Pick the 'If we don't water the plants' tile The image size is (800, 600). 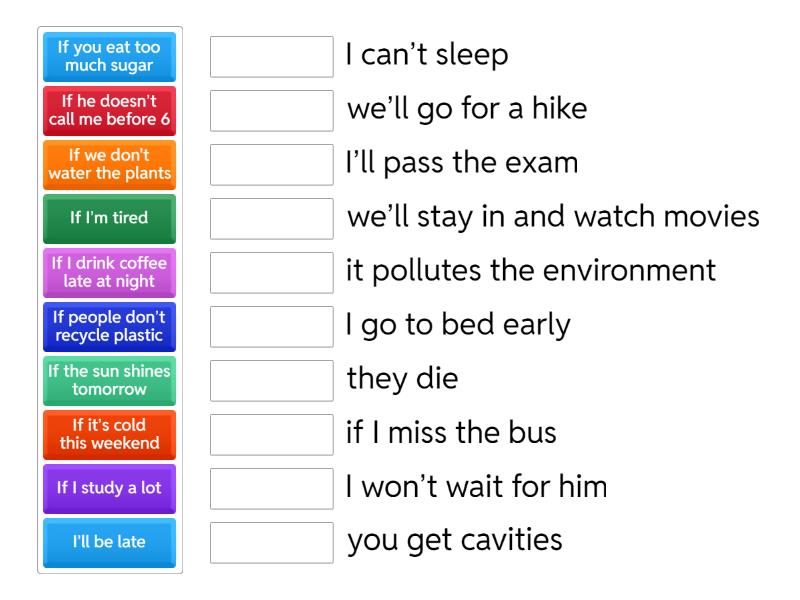(110, 165)
